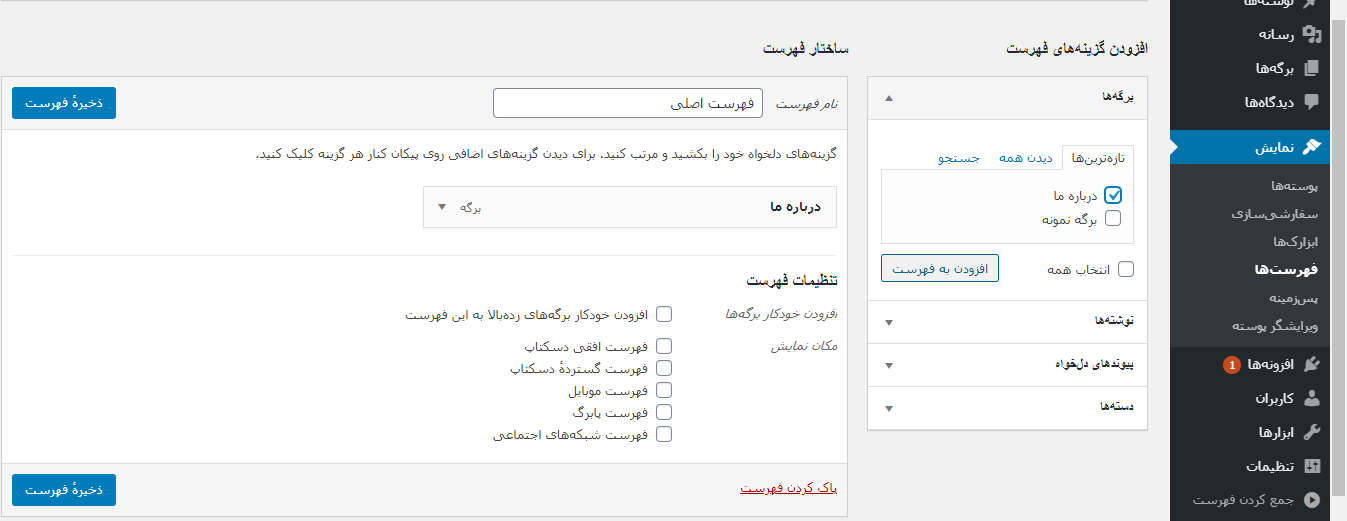This screenshot has width=1347, height=521.
Task: Check فهرست پابرگ location
Action: [664, 412]
